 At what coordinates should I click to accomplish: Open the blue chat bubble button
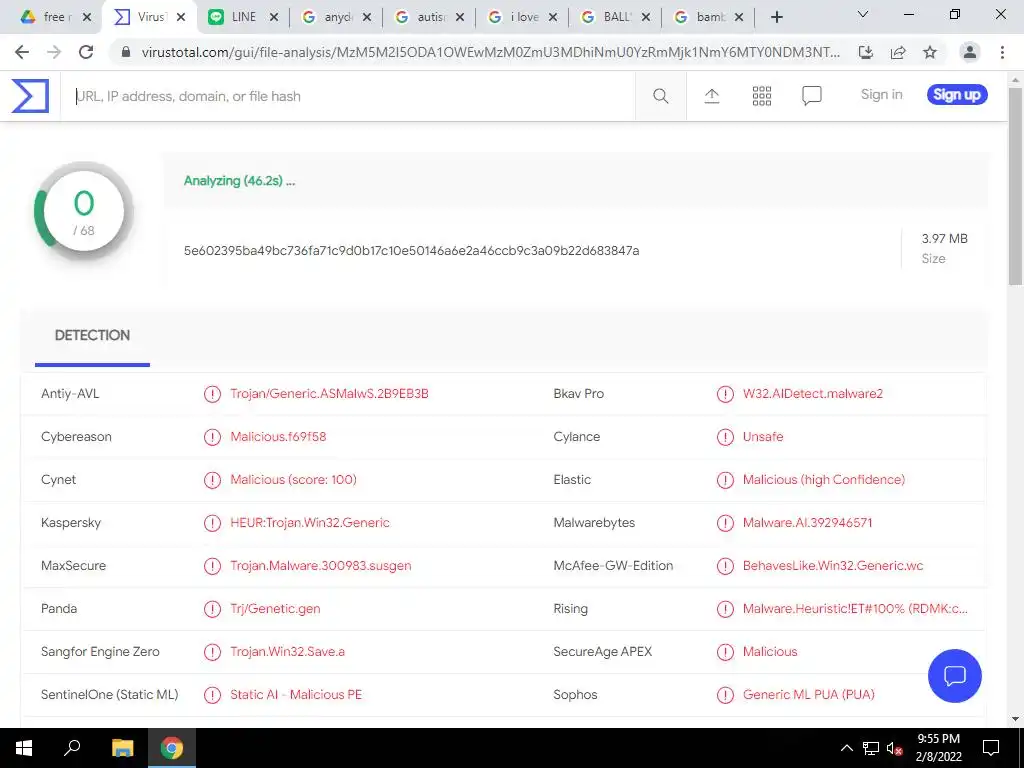954,676
